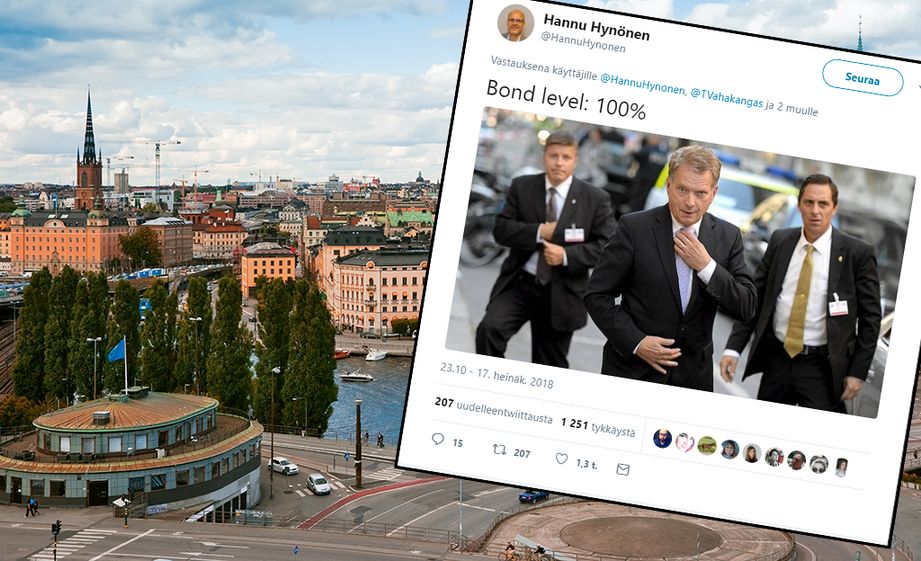
Task: Like the tweet with the heart icon
Action: point(562,459)
